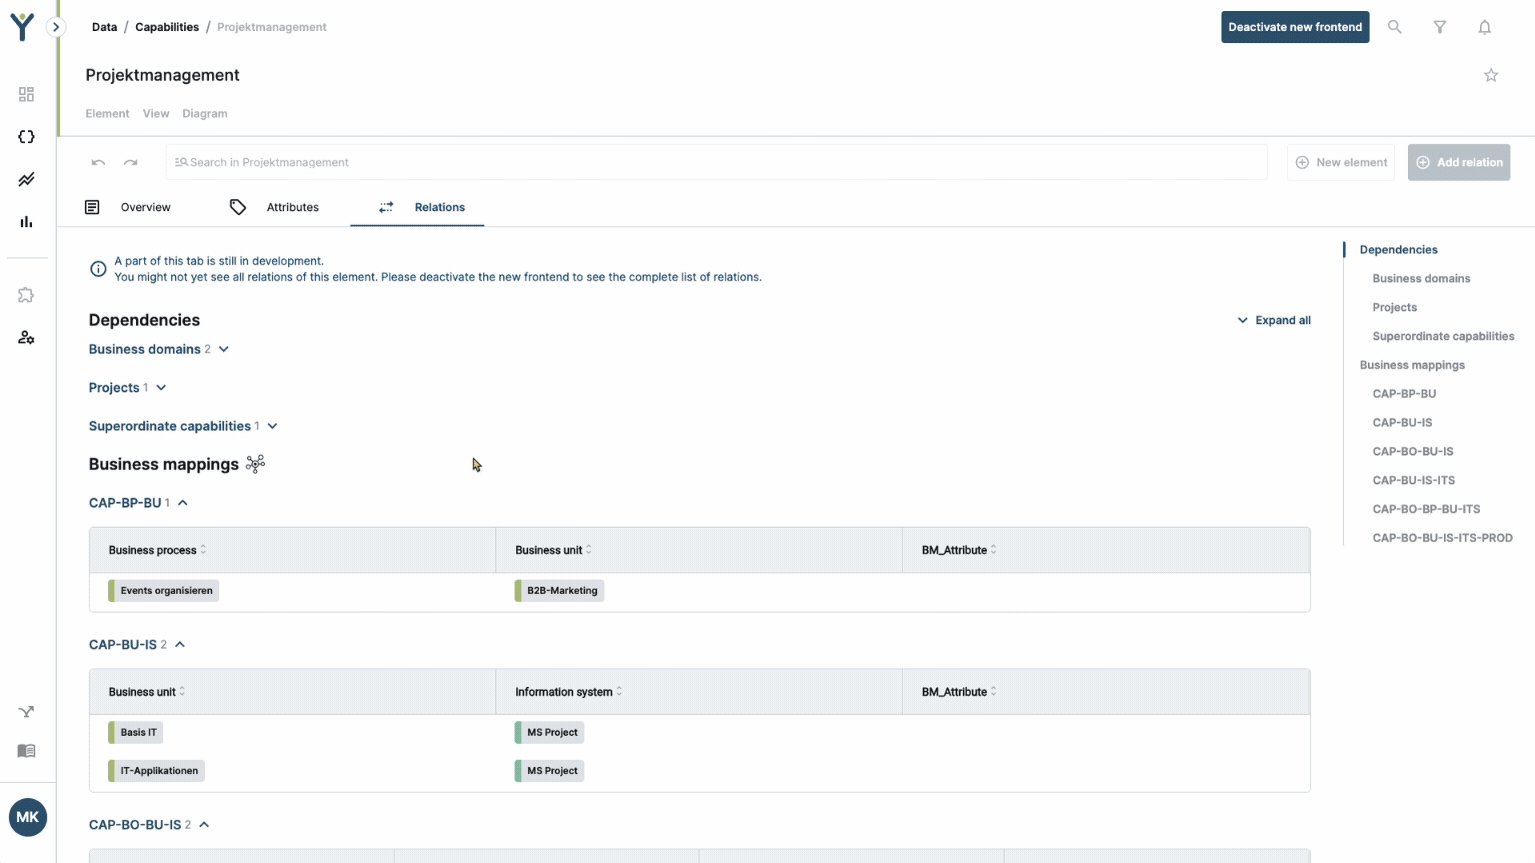
Task: Sort by Business process column
Action: pyautogui.click(x=203, y=550)
